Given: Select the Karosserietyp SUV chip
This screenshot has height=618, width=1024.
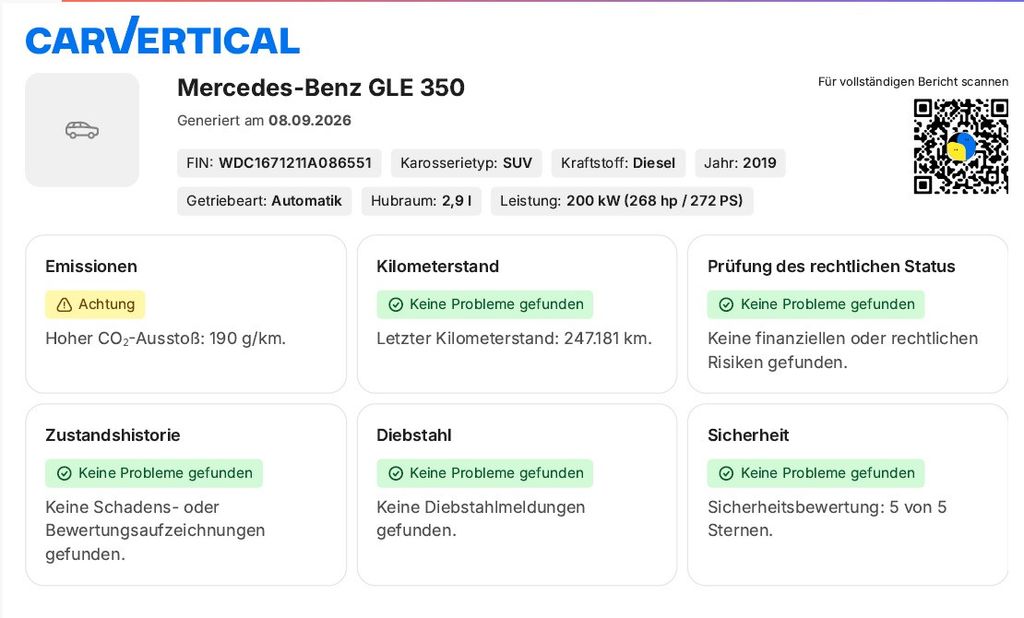Looking at the screenshot, I should click(466, 163).
